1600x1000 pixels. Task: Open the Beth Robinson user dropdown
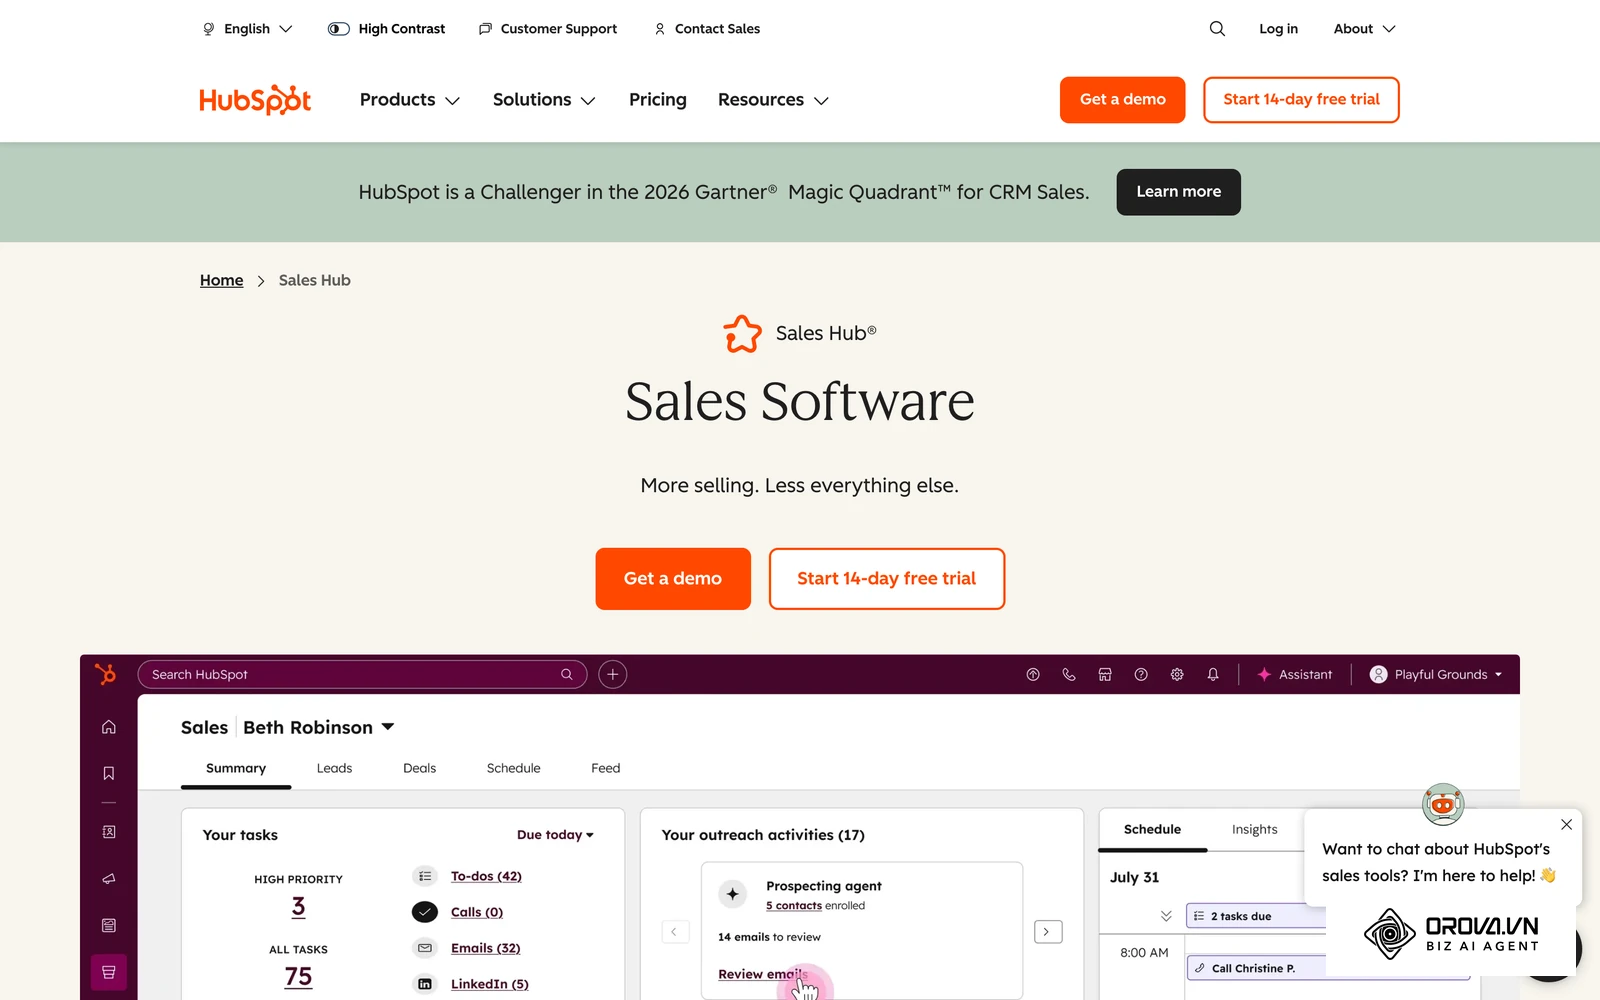click(319, 727)
